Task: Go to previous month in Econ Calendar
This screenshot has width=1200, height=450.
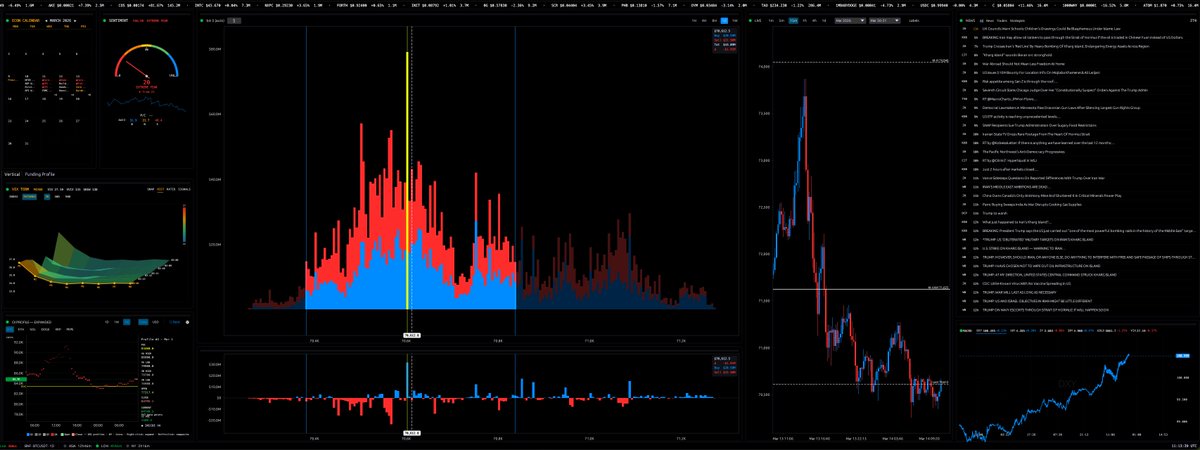Action: point(46,21)
